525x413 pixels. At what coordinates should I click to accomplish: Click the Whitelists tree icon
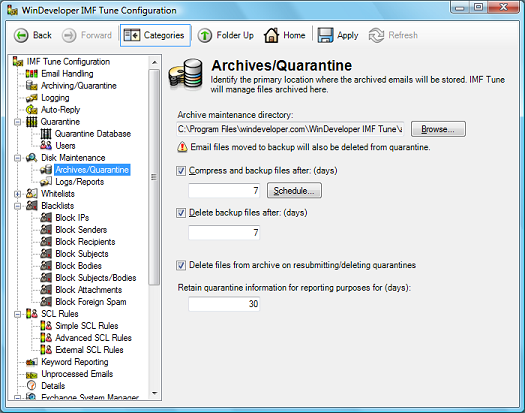pyautogui.click(x=32, y=194)
